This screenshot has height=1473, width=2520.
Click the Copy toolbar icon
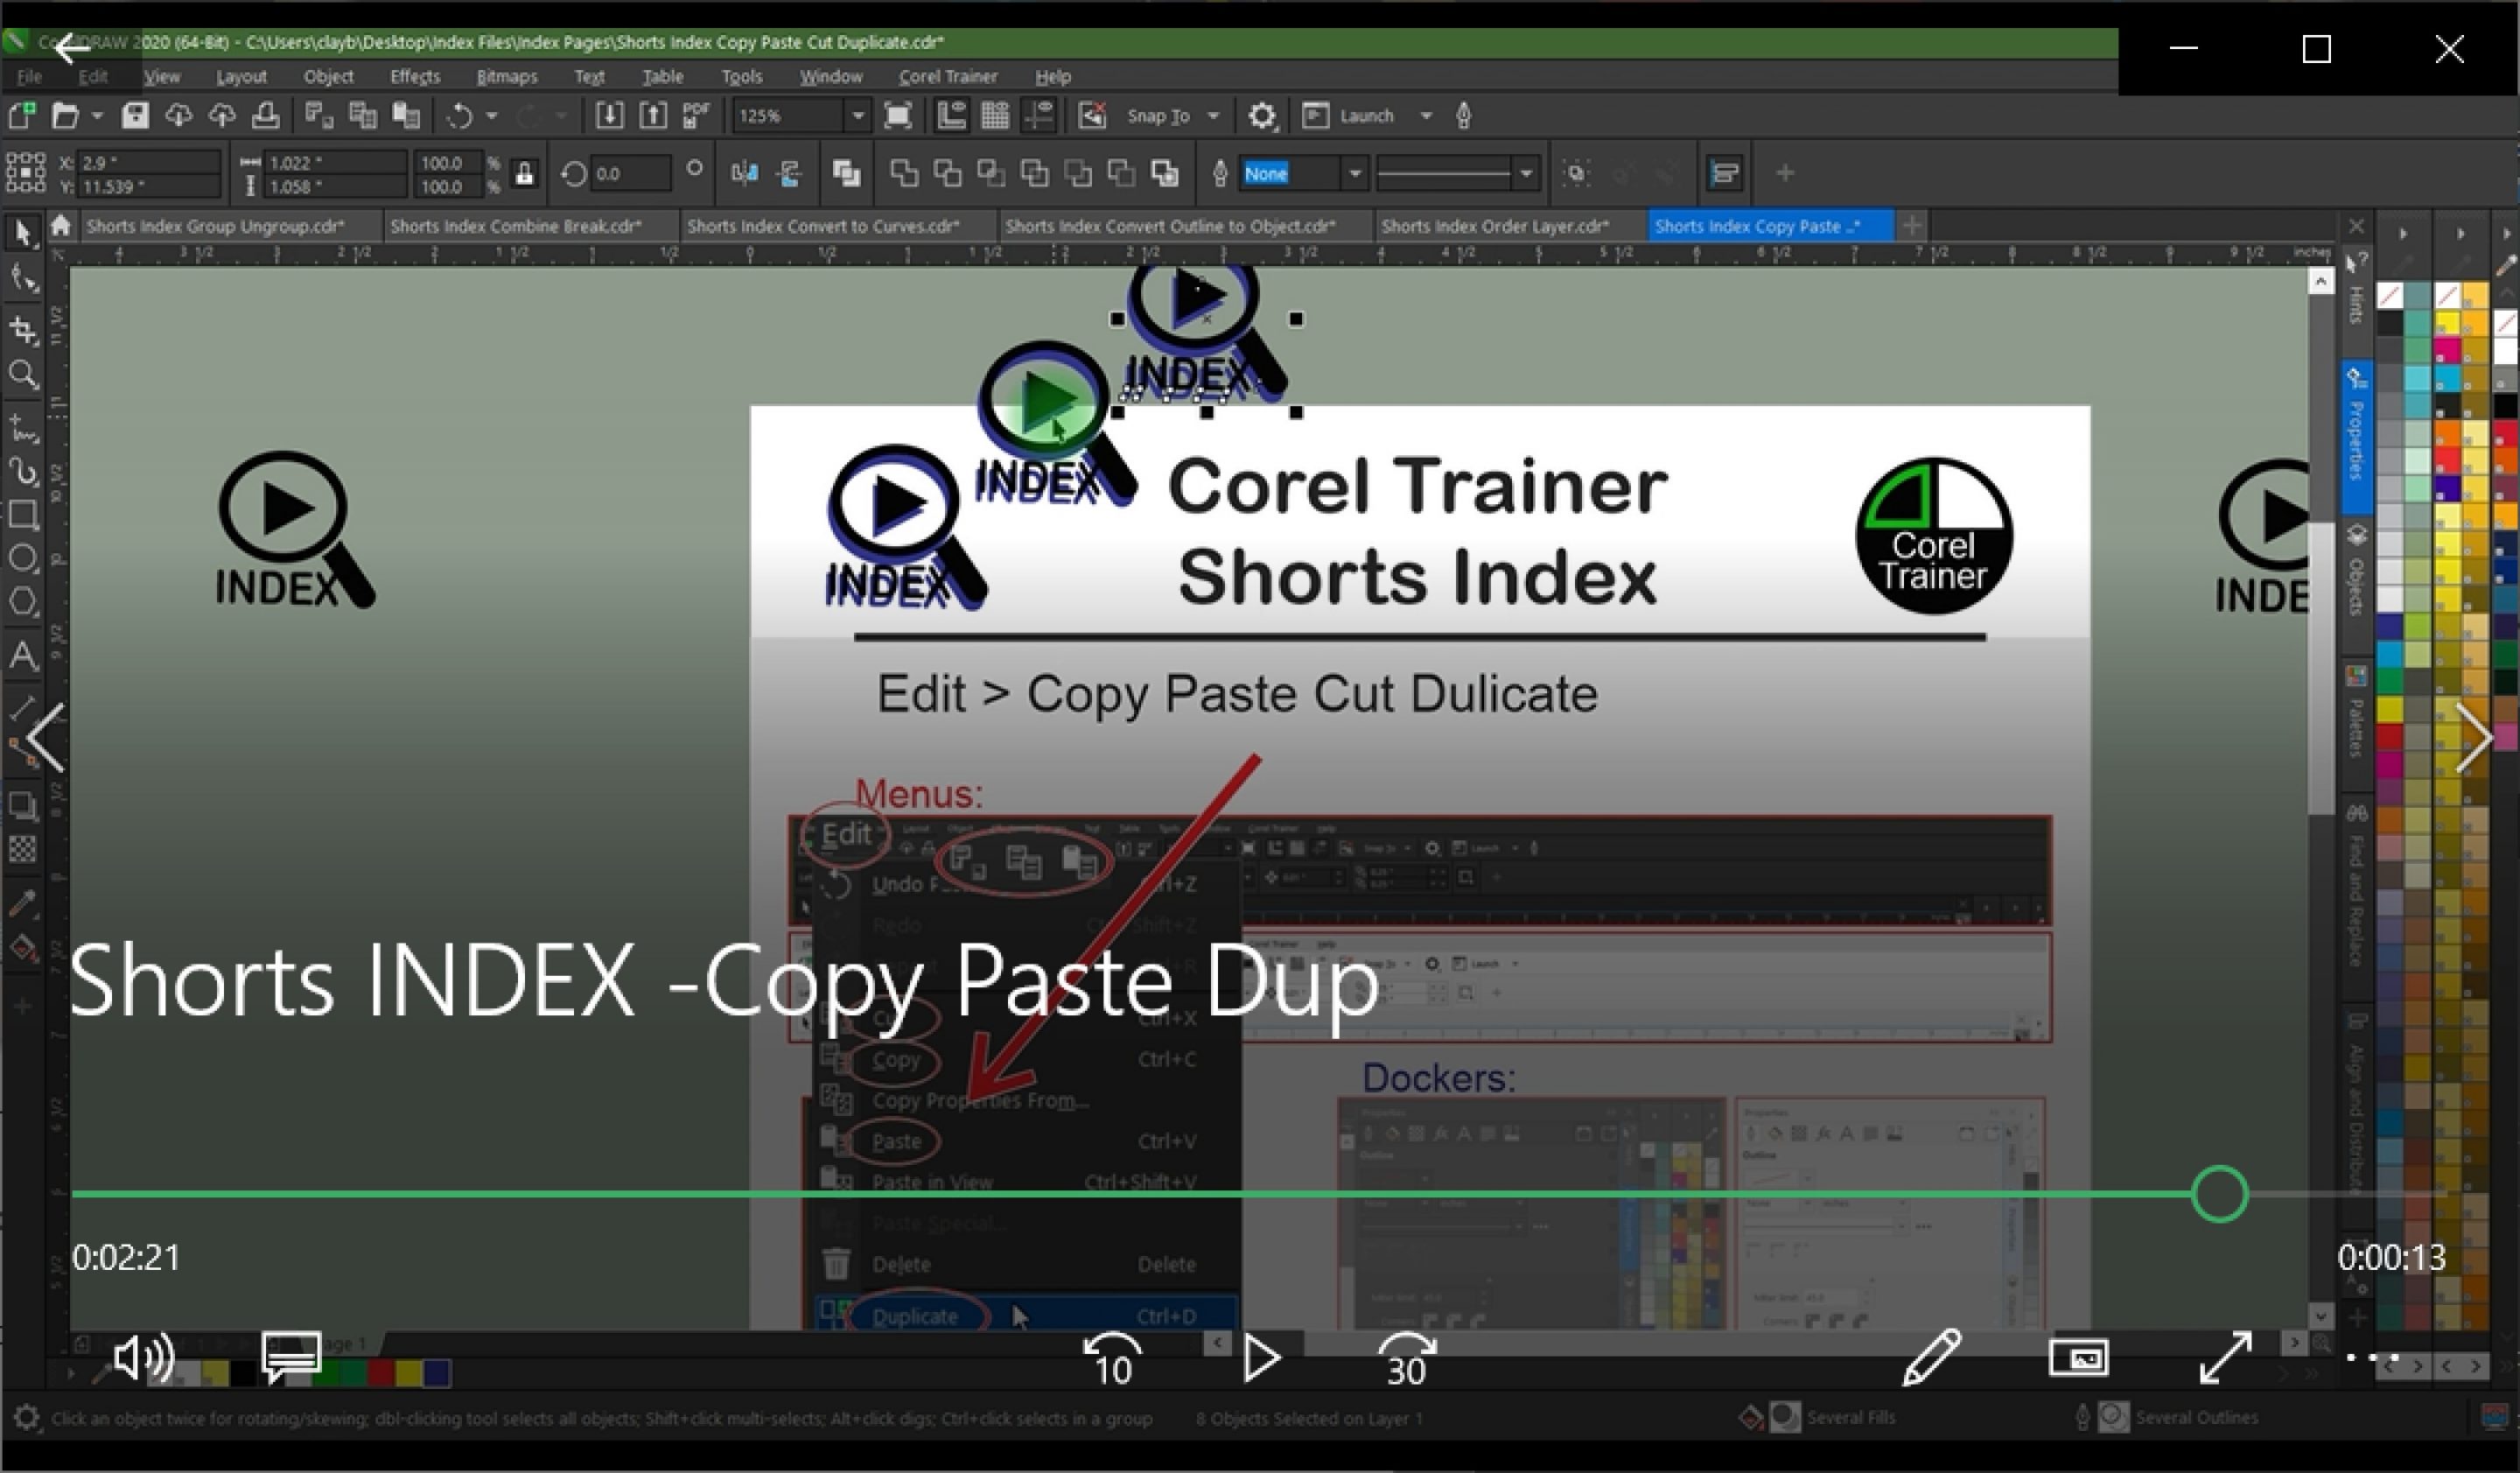[x=362, y=116]
